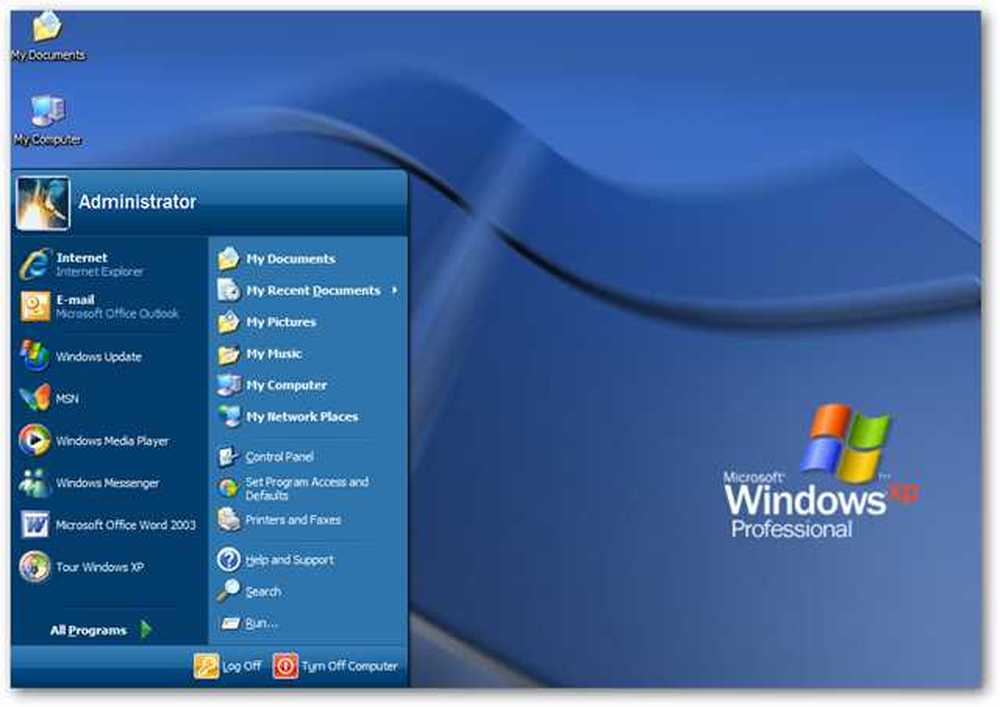Select the Log Off label
Viewport: 1000px width, 707px height.
[242, 666]
